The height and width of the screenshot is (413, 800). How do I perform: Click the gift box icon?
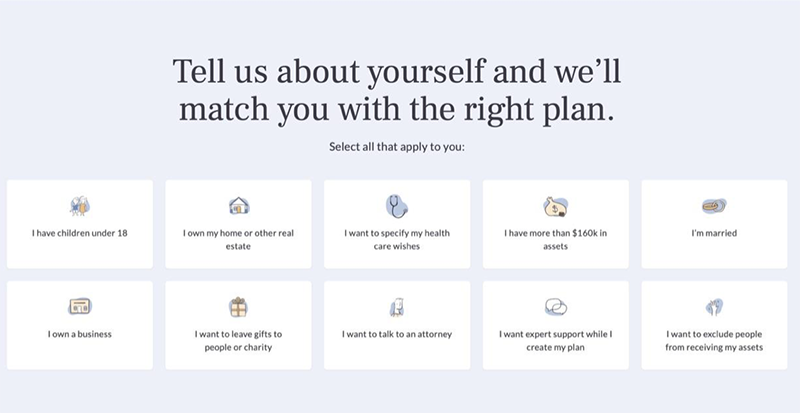(x=239, y=307)
